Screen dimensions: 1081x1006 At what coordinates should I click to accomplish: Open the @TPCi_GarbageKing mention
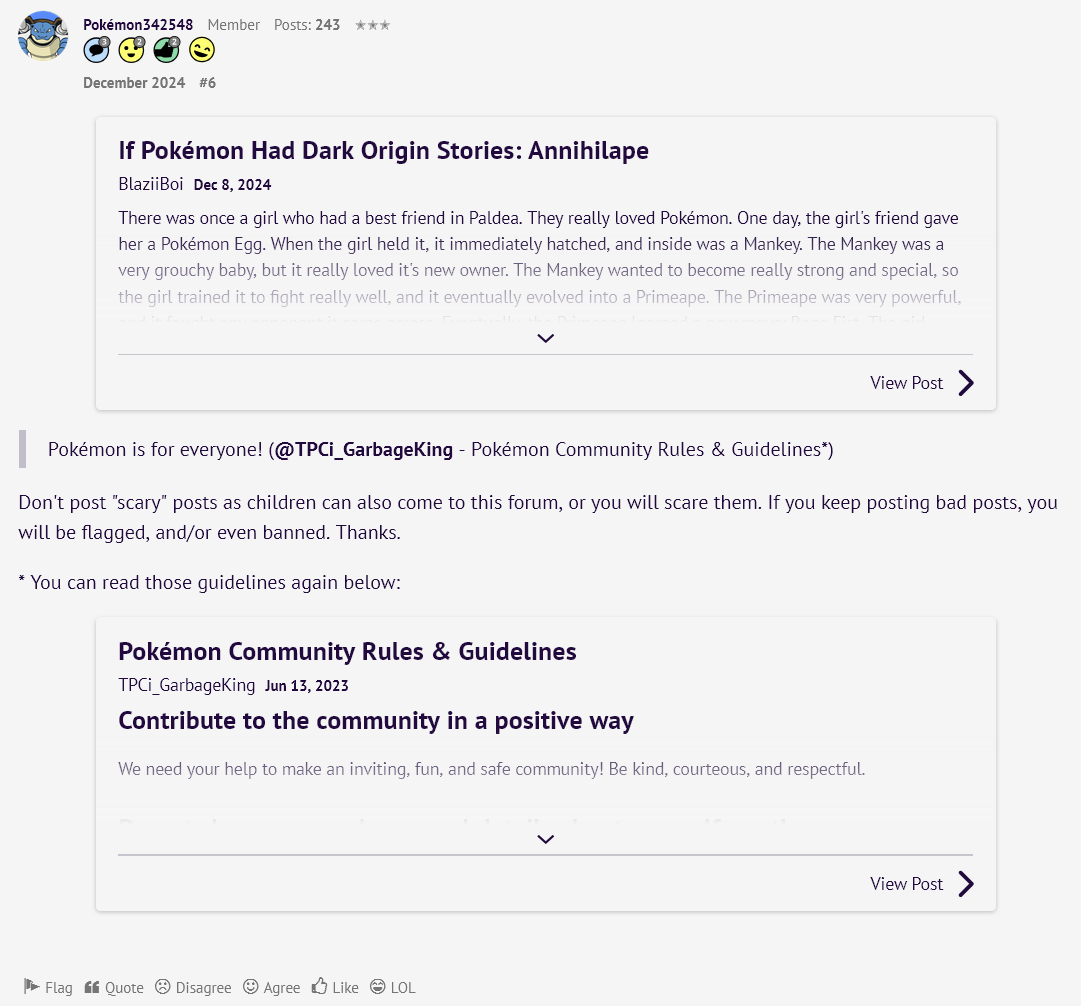coord(363,450)
